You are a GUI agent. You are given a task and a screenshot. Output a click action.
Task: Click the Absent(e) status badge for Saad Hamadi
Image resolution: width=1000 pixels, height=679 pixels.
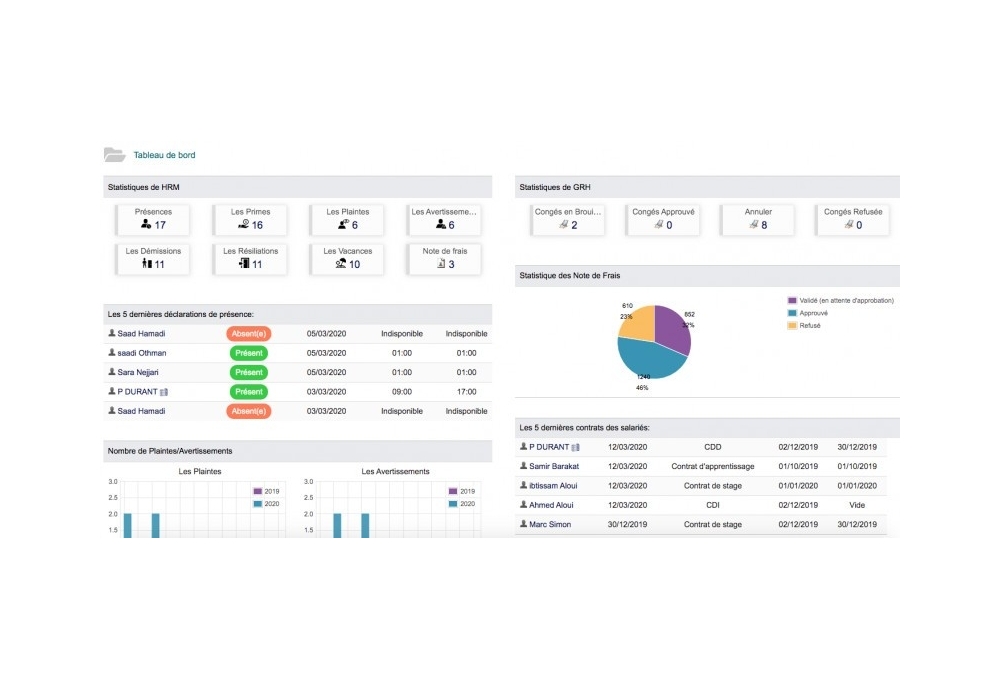click(248, 333)
